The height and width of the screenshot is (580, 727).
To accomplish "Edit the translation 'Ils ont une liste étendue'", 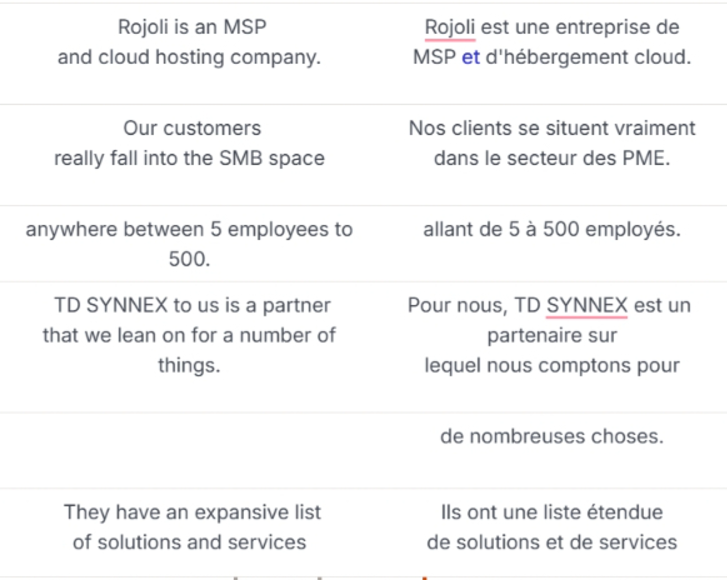I will click(552, 512).
